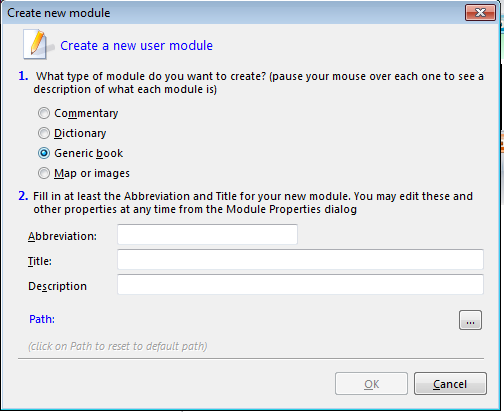Click the Title label text

point(40,261)
